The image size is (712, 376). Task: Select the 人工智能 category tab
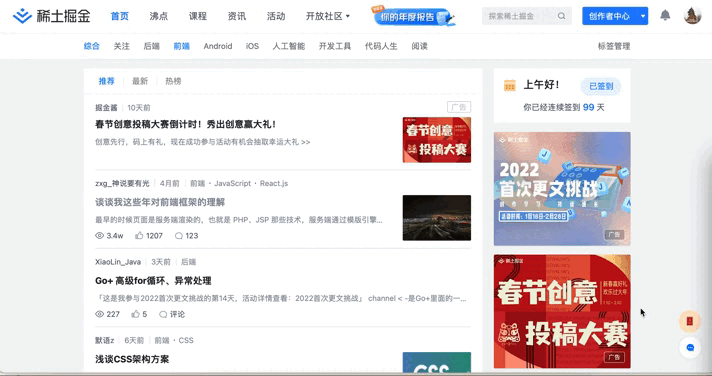pyautogui.click(x=289, y=46)
